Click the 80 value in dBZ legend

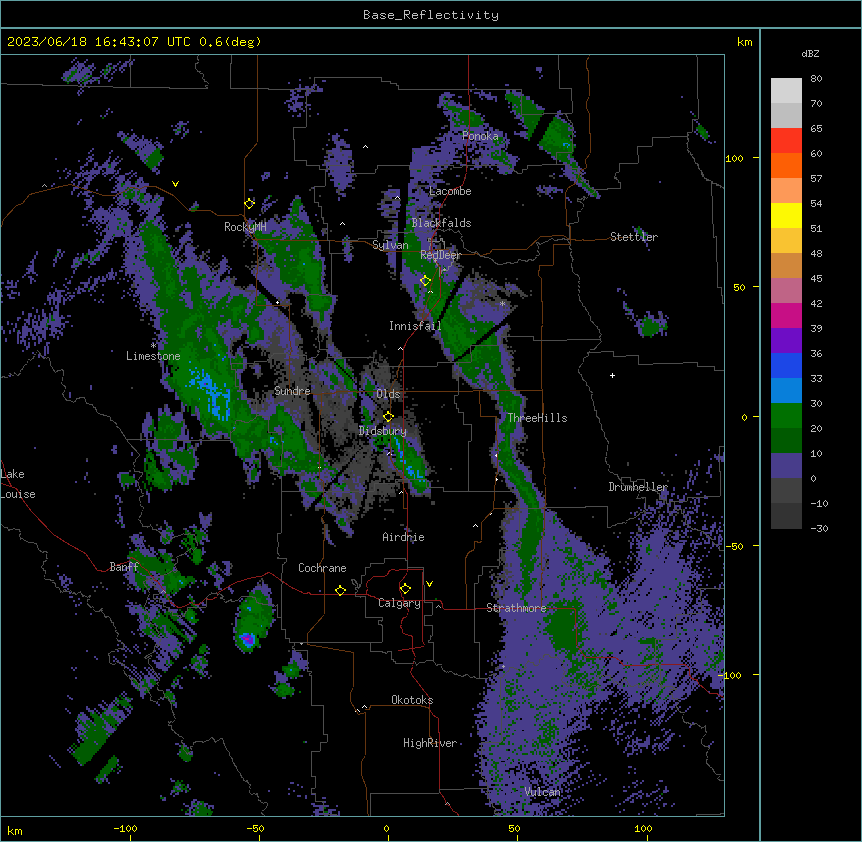[816, 79]
